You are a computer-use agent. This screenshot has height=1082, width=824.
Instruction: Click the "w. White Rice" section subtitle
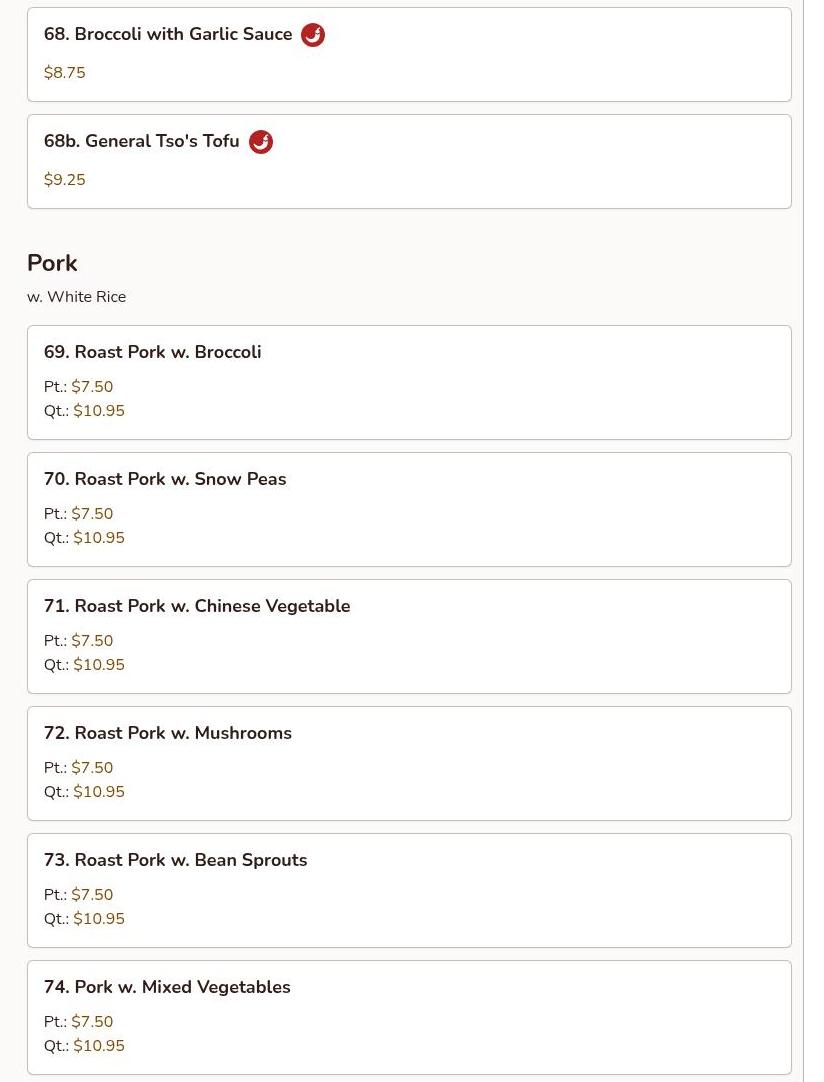[x=77, y=297]
